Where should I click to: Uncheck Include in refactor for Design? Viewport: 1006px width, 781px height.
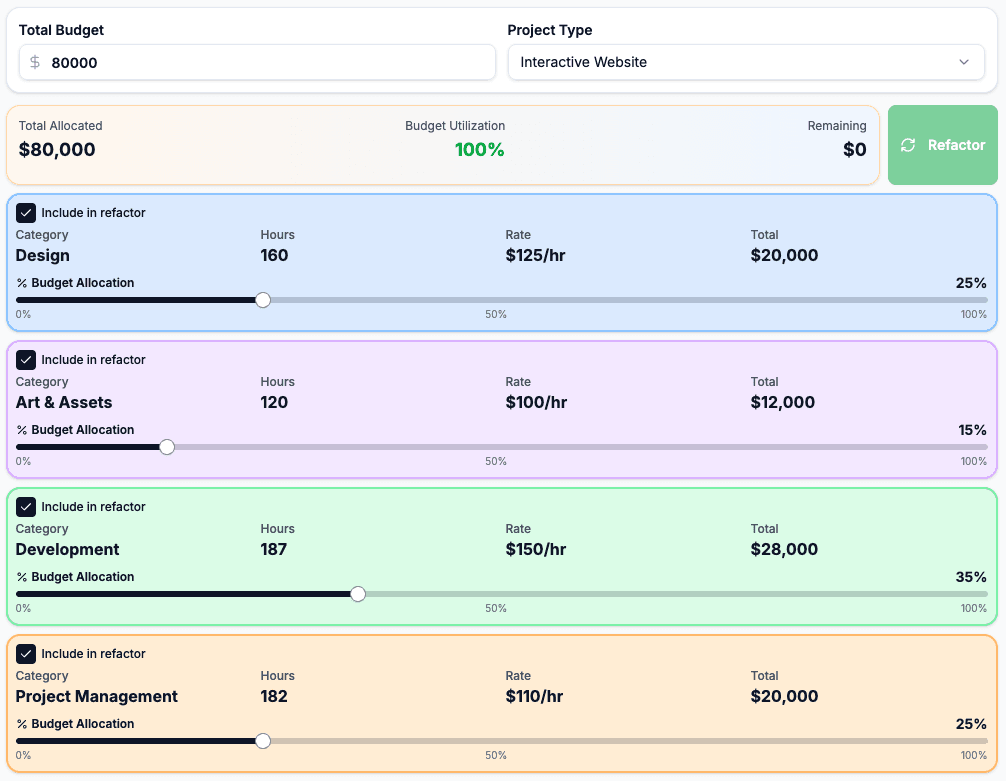point(26,213)
